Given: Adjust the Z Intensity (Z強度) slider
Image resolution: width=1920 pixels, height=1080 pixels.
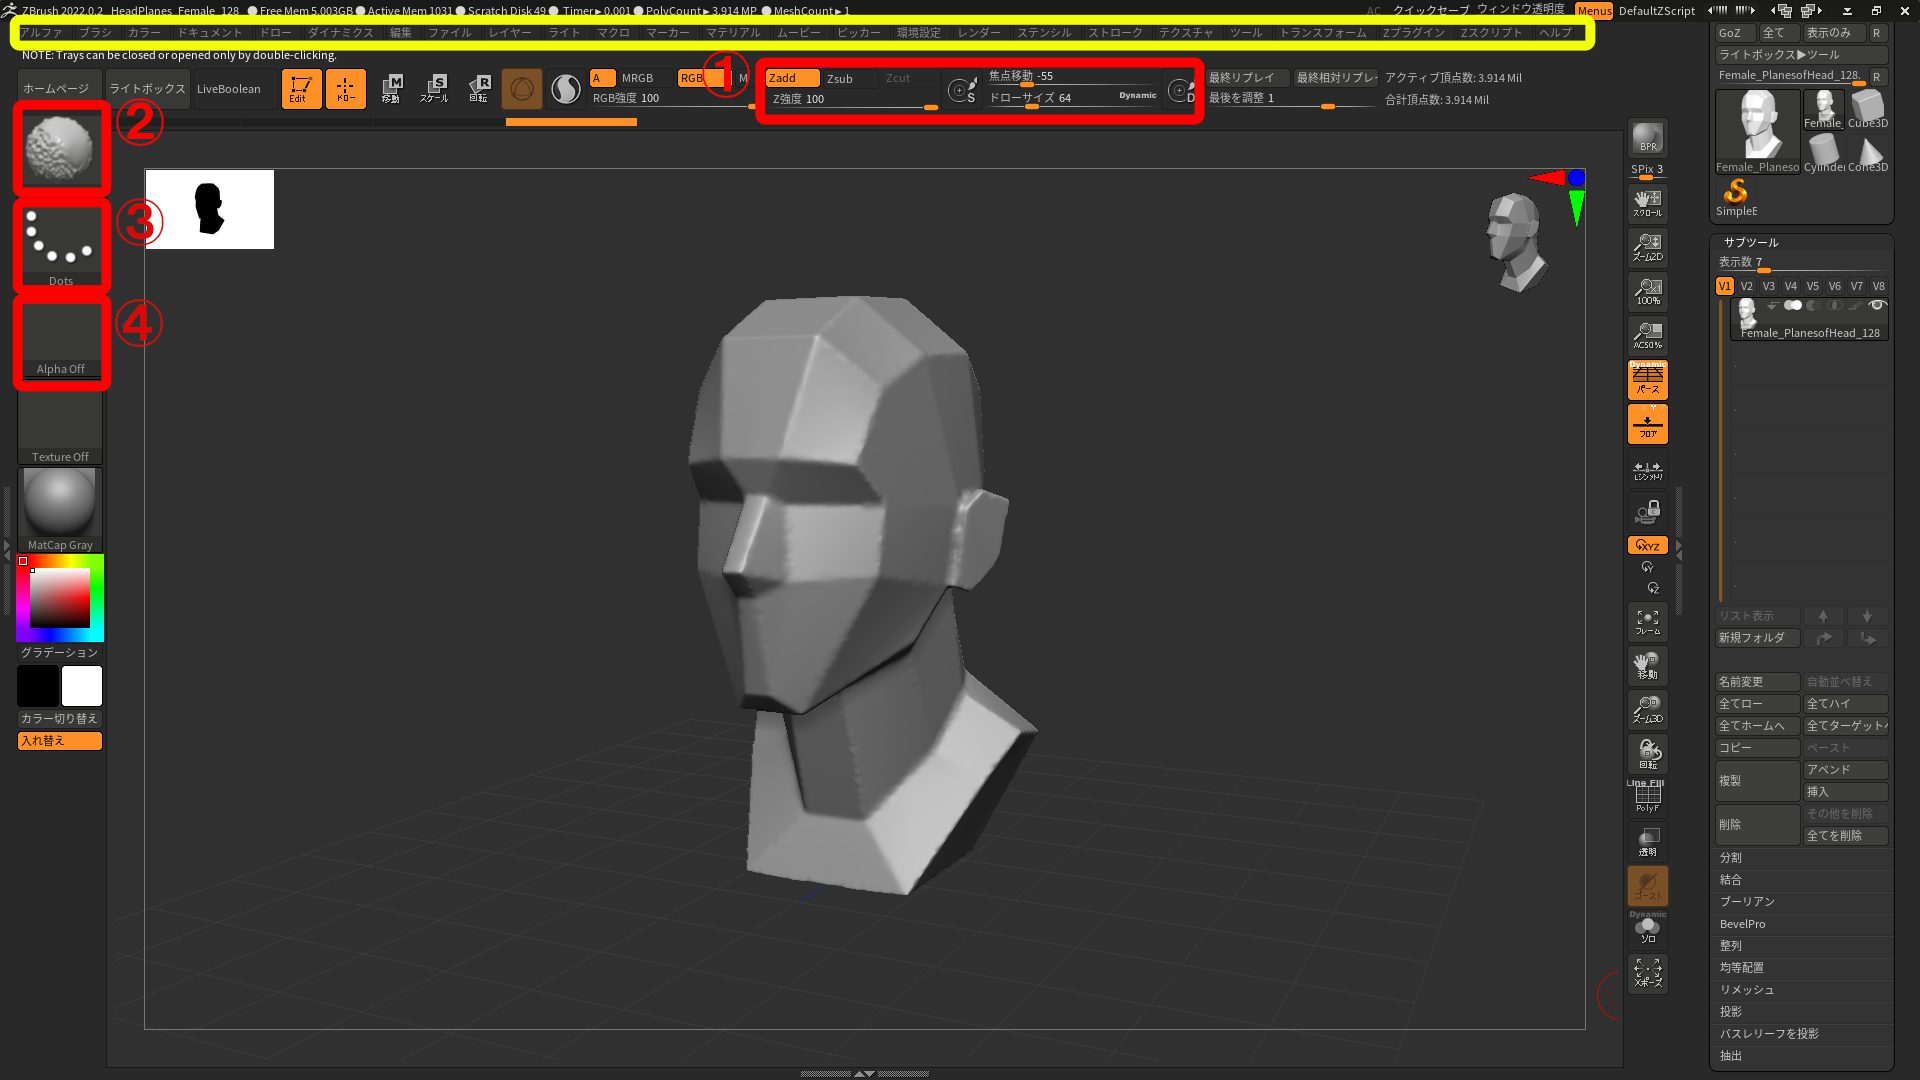Looking at the screenshot, I should click(853, 99).
